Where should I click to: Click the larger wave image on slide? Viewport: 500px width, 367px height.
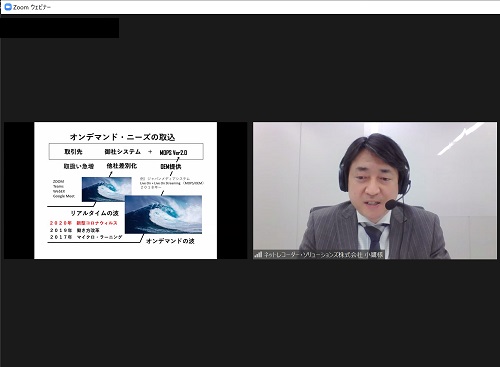coord(163,214)
